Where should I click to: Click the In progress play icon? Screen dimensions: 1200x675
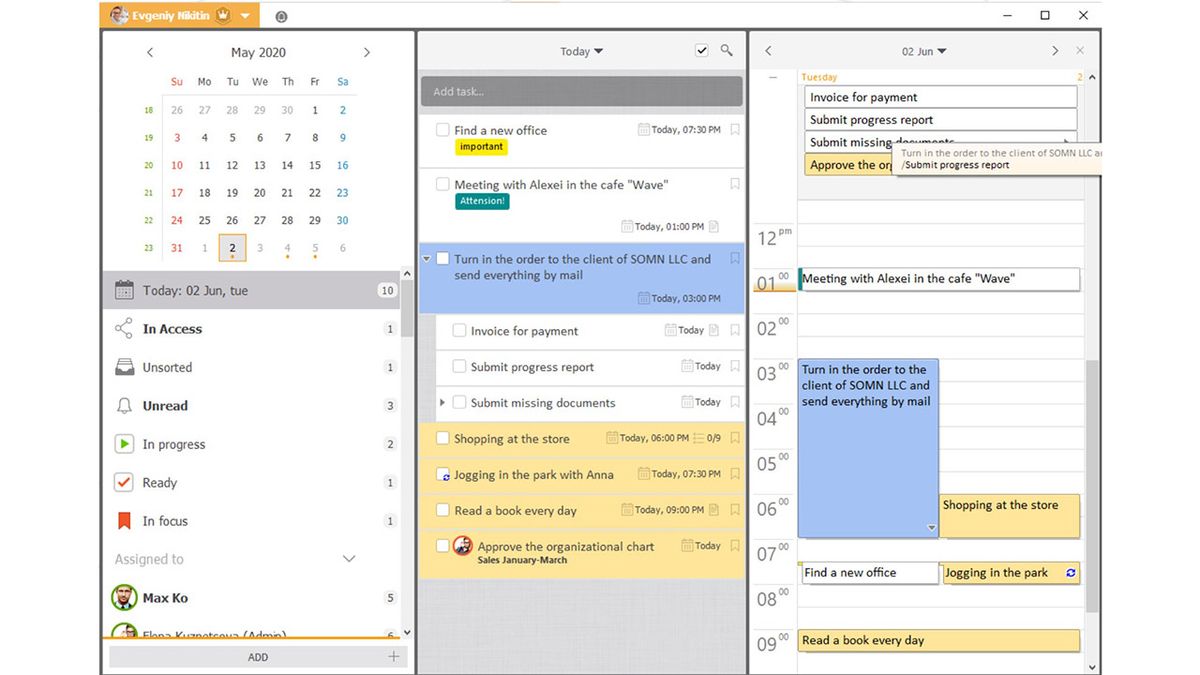click(124, 444)
